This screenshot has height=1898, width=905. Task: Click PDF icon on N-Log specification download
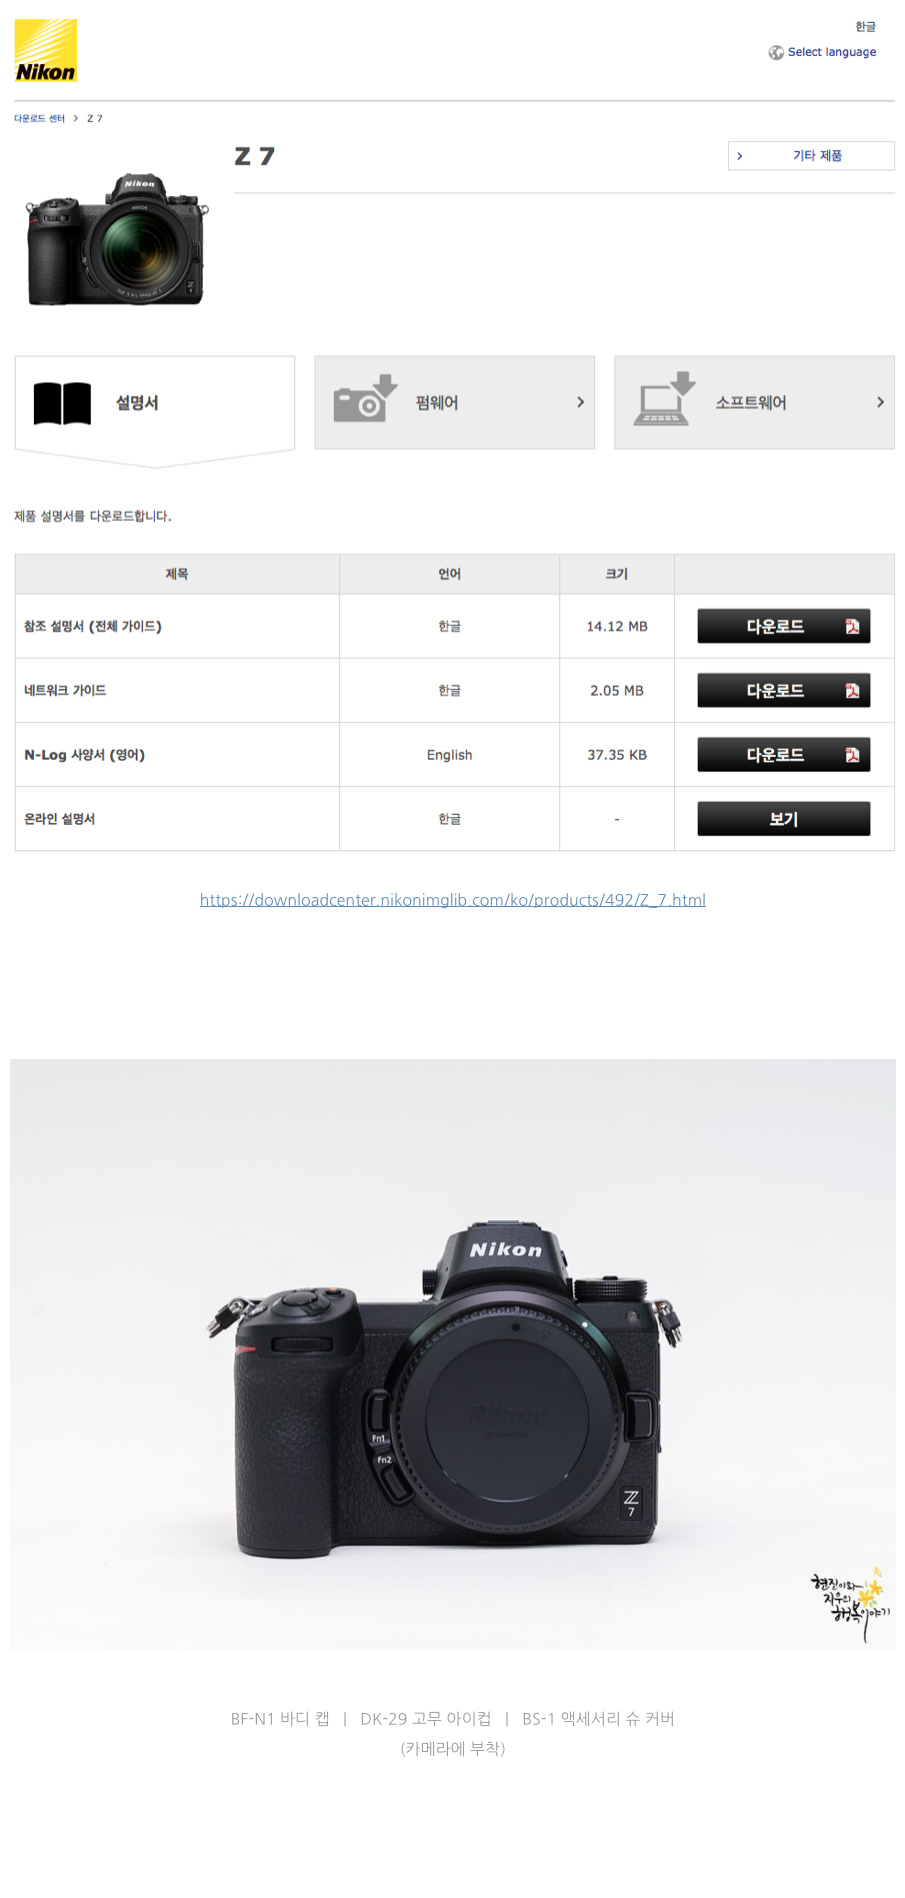[x=852, y=755]
